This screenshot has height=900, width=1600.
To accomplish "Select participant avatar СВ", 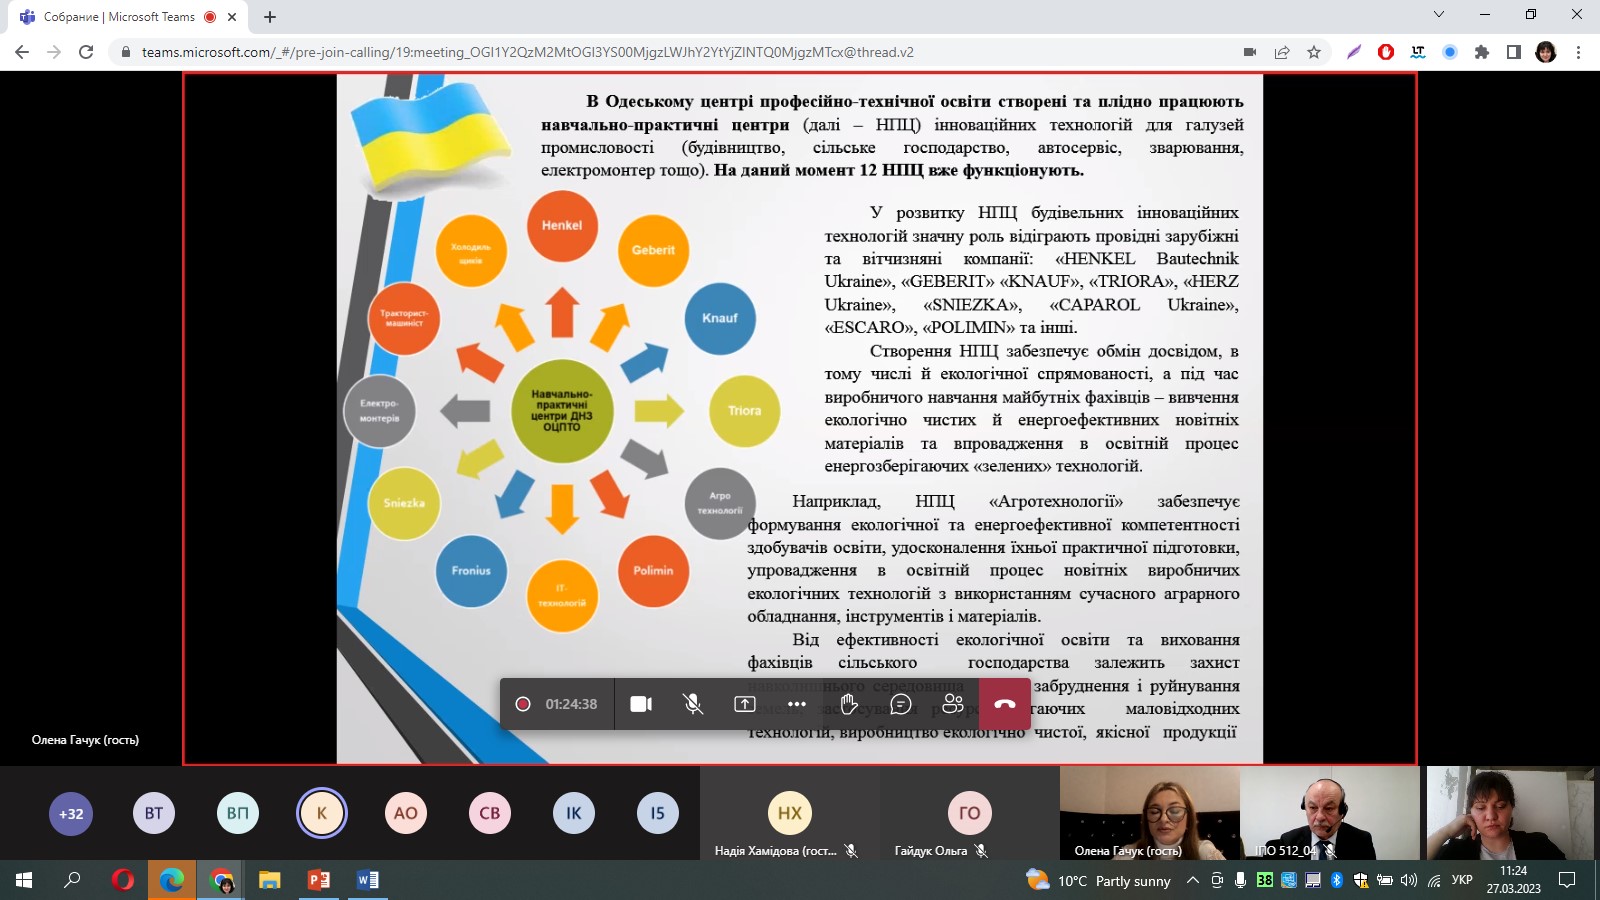I will point(490,813).
